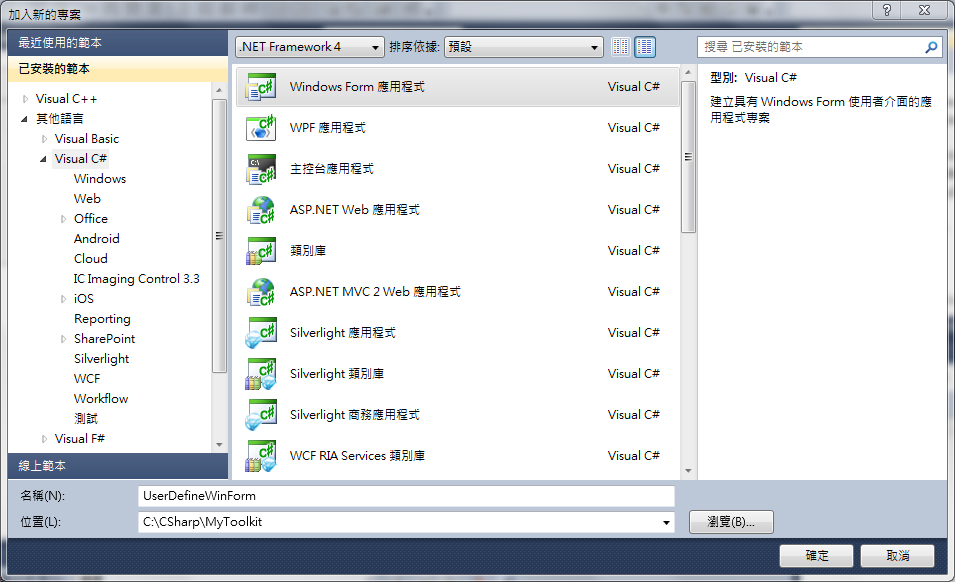The width and height of the screenshot is (955, 582).
Task: Open the .NET Framework 4 dropdown
Action: point(309,47)
